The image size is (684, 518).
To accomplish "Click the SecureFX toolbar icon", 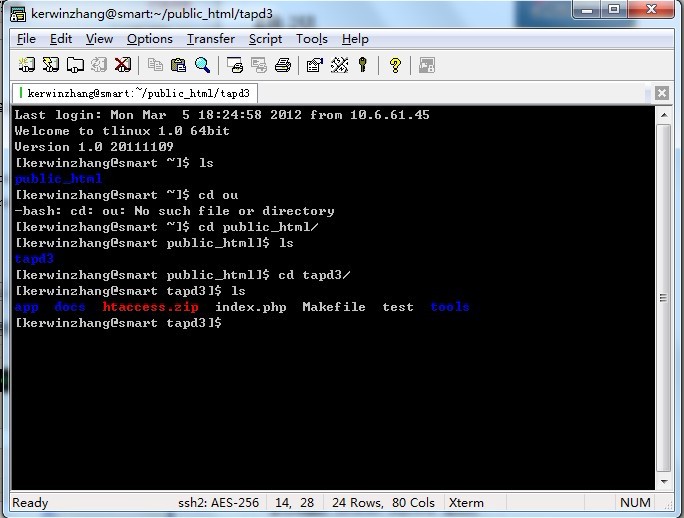I will pyautogui.click(x=427, y=65).
